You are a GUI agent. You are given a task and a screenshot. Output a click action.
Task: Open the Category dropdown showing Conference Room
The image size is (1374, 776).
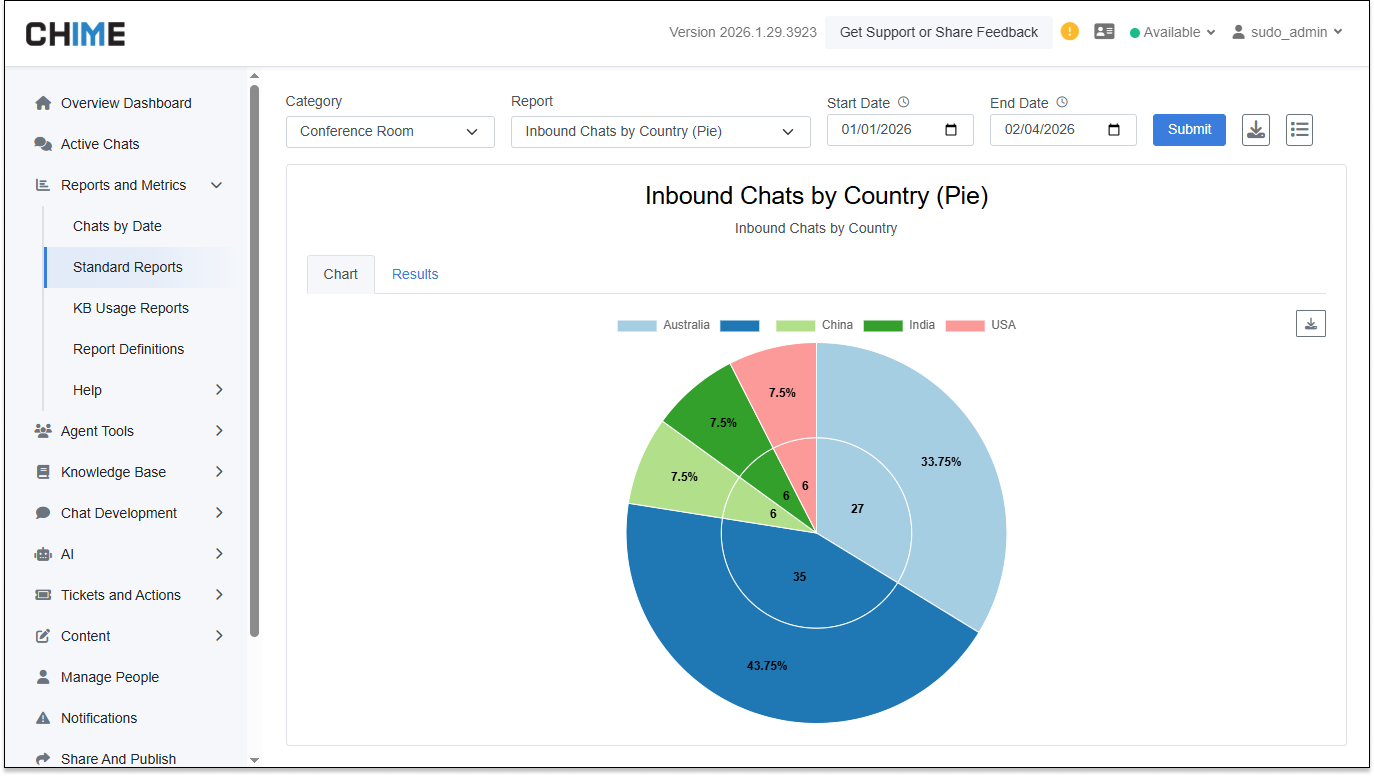pos(390,132)
